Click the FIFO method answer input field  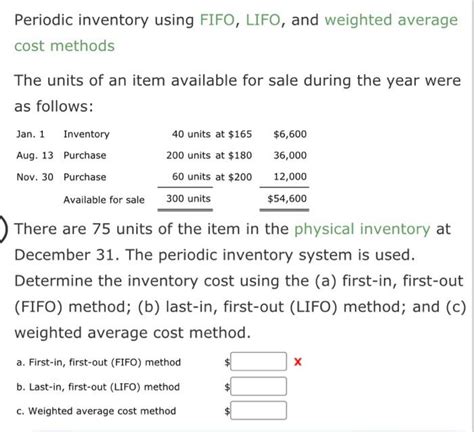click(258, 362)
